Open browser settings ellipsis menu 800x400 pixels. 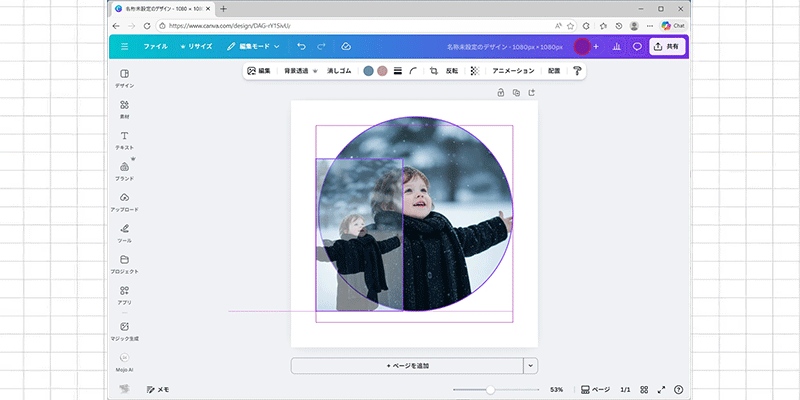pyautogui.click(x=650, y=26)
